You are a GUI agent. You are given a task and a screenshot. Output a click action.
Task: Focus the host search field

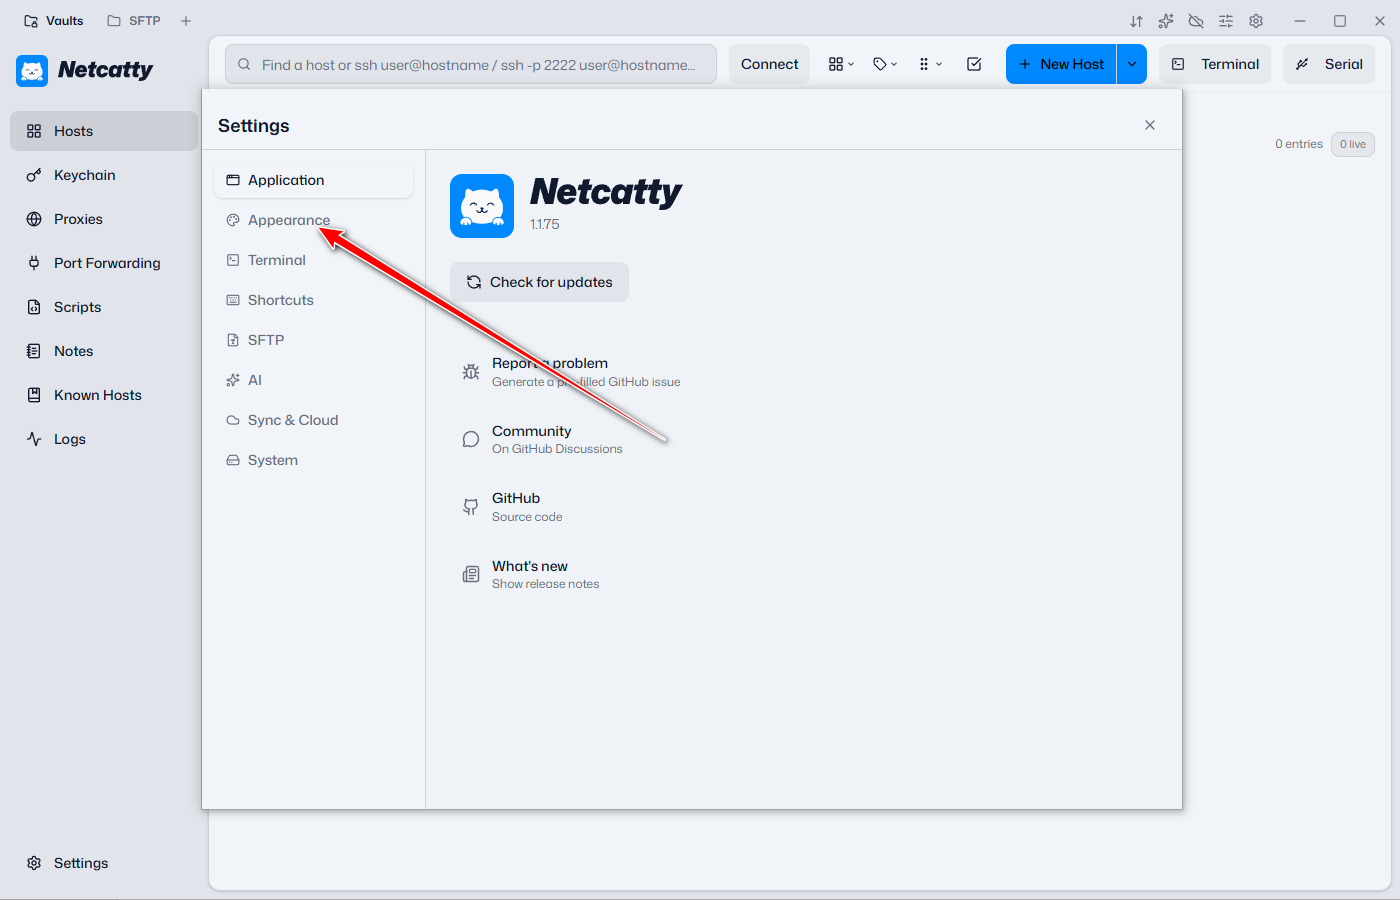click(x=471, y=64)
